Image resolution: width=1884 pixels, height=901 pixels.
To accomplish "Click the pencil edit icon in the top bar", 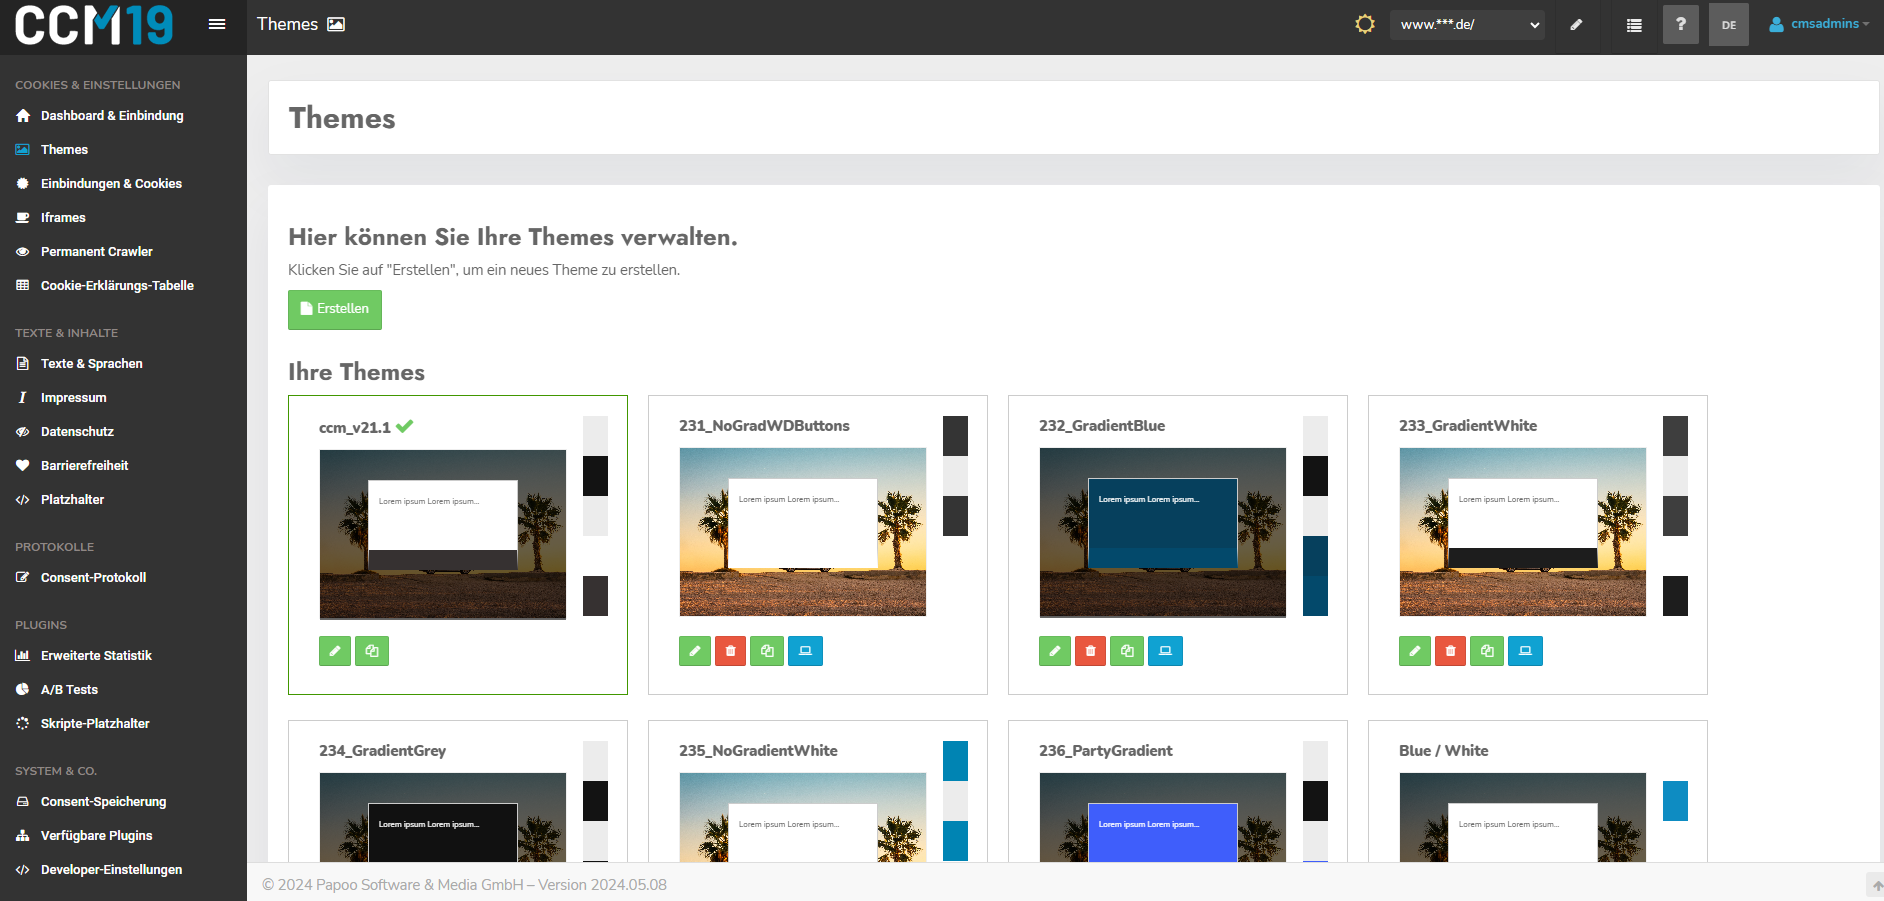I will 1576,25.
